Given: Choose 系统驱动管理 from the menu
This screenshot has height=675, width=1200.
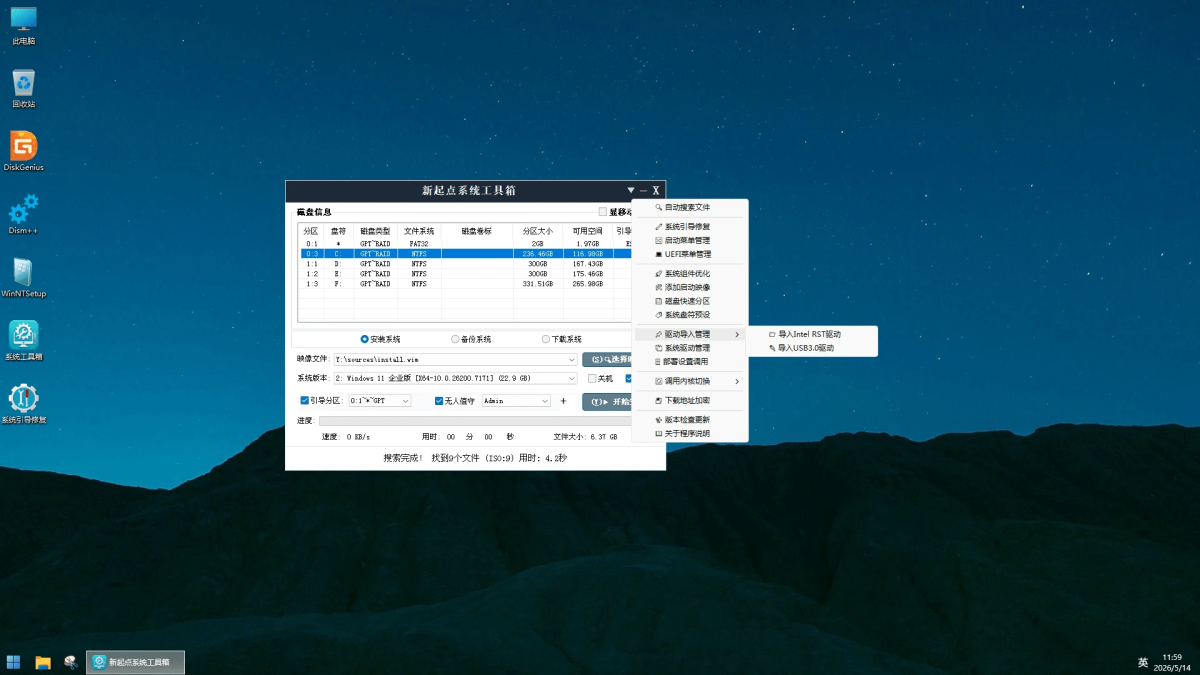Looking at the screenshot, I should (690, 348).
